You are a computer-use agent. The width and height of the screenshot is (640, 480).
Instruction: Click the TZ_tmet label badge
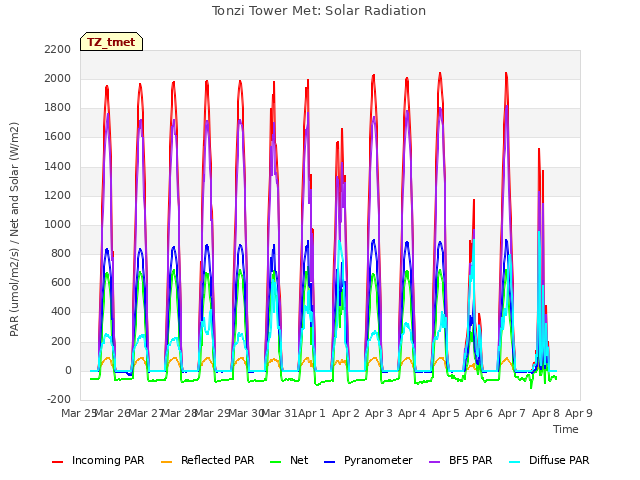point(111,42)
